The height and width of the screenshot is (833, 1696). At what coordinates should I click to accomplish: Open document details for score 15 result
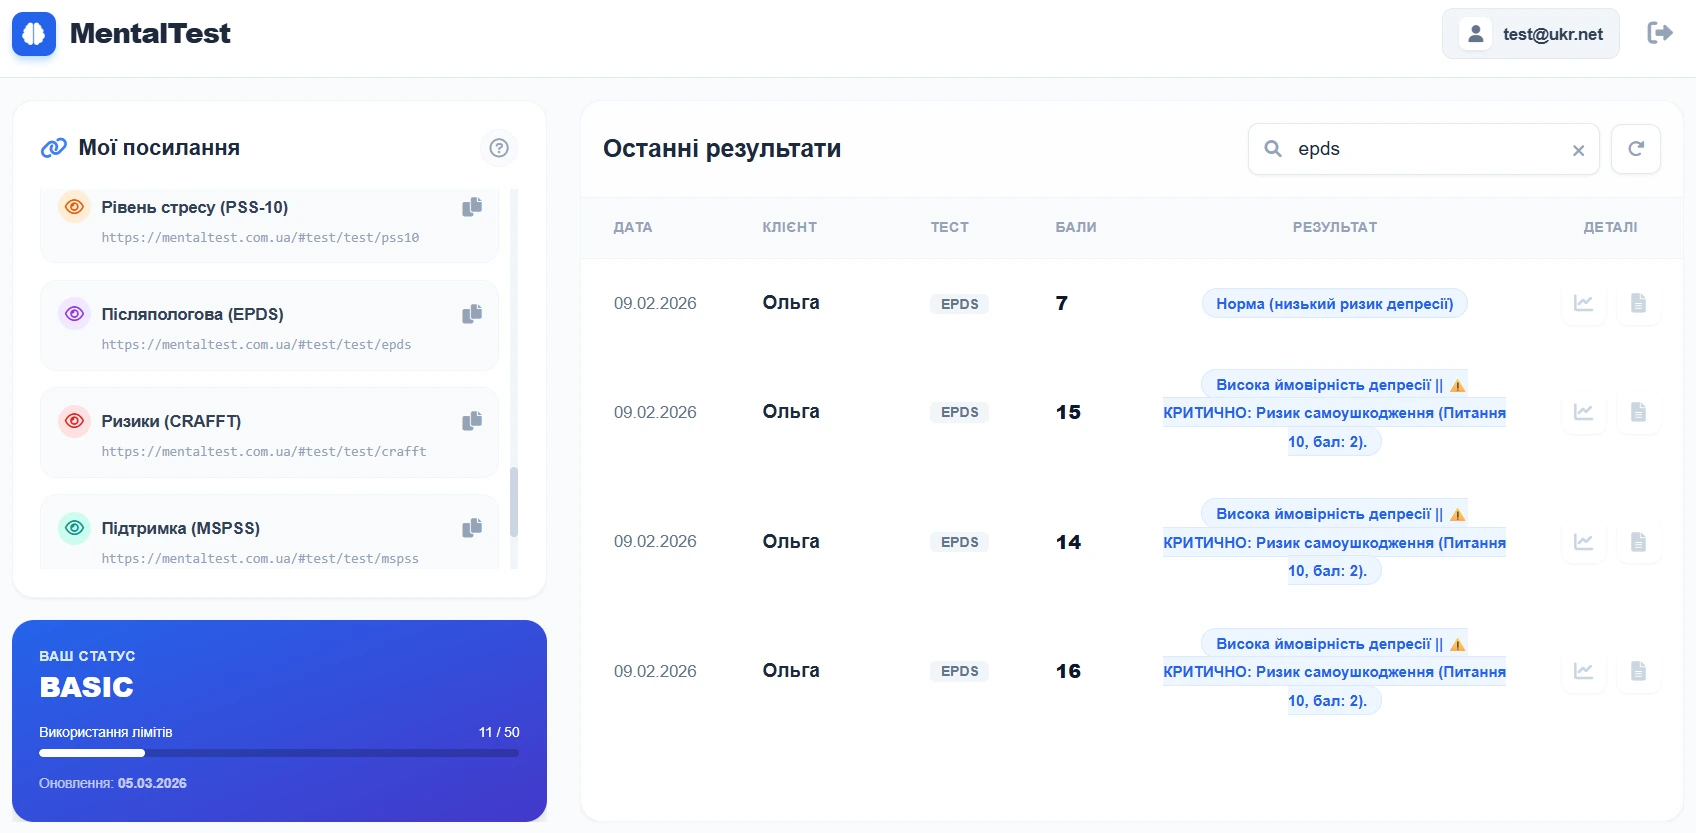click(x=1638, y=412)
